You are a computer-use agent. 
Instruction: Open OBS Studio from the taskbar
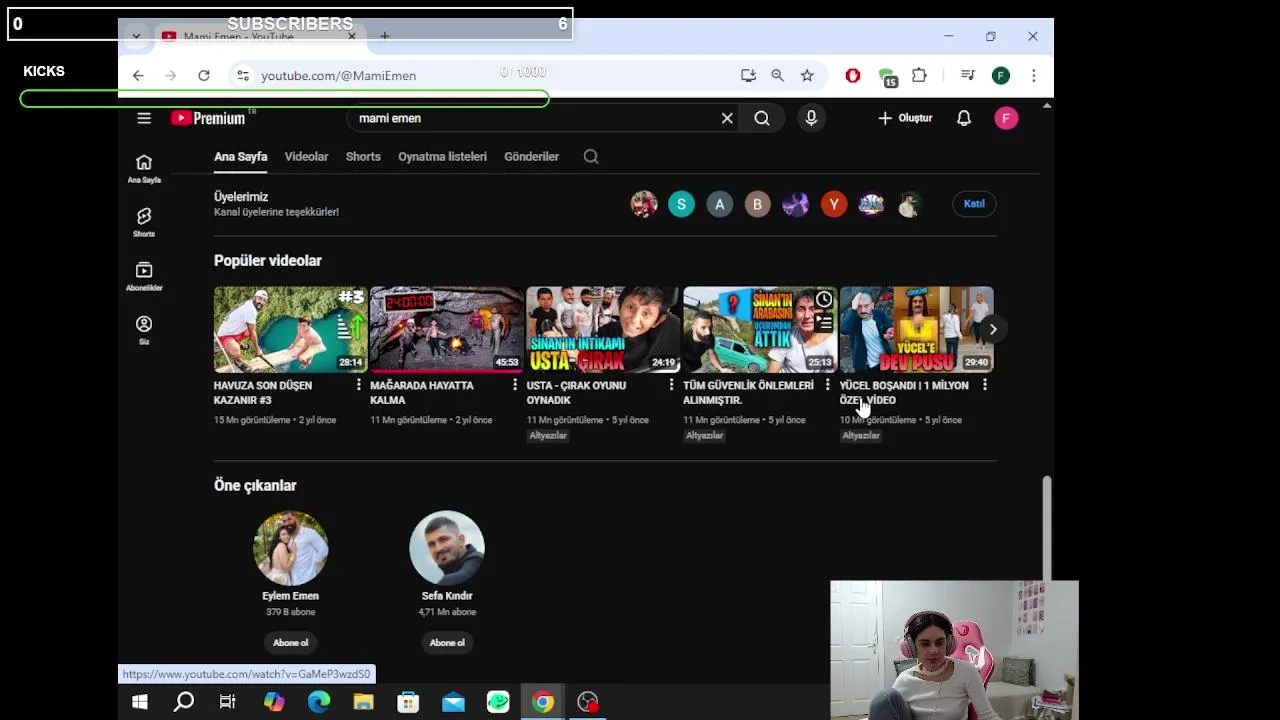click(x=588, y=702)
